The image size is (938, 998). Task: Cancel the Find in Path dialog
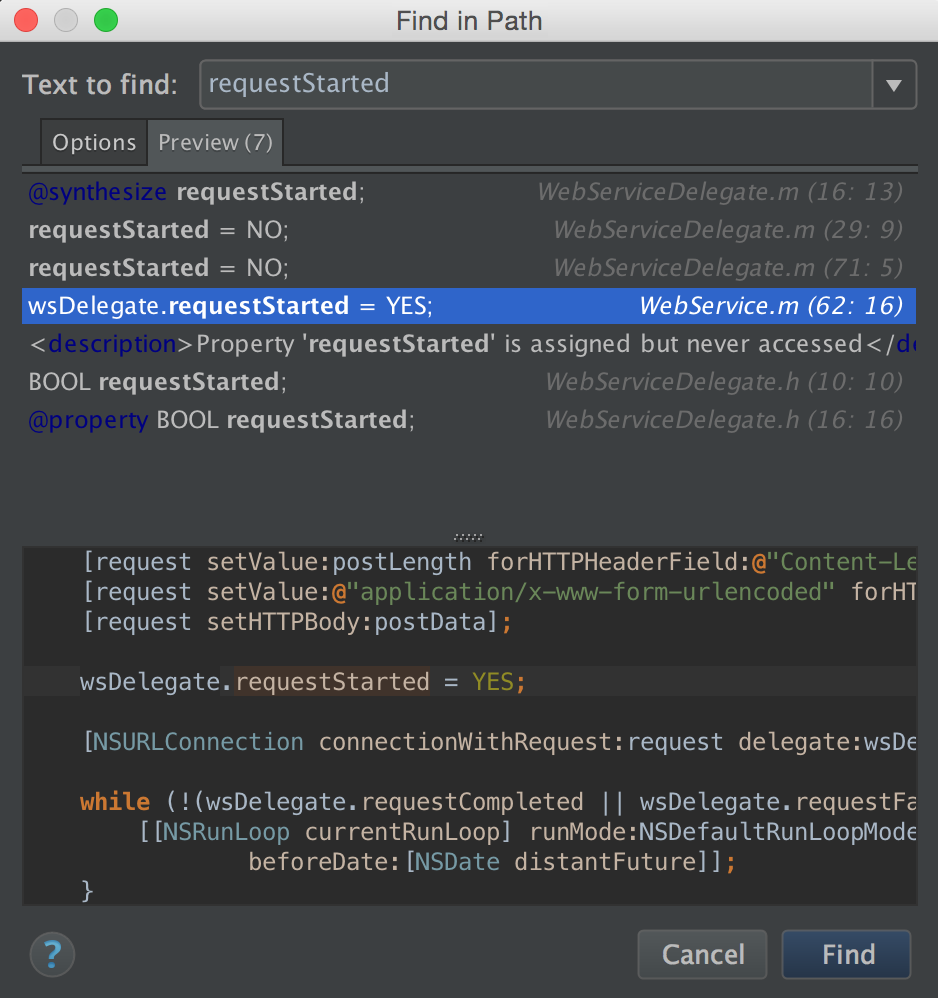coord(702,954)
